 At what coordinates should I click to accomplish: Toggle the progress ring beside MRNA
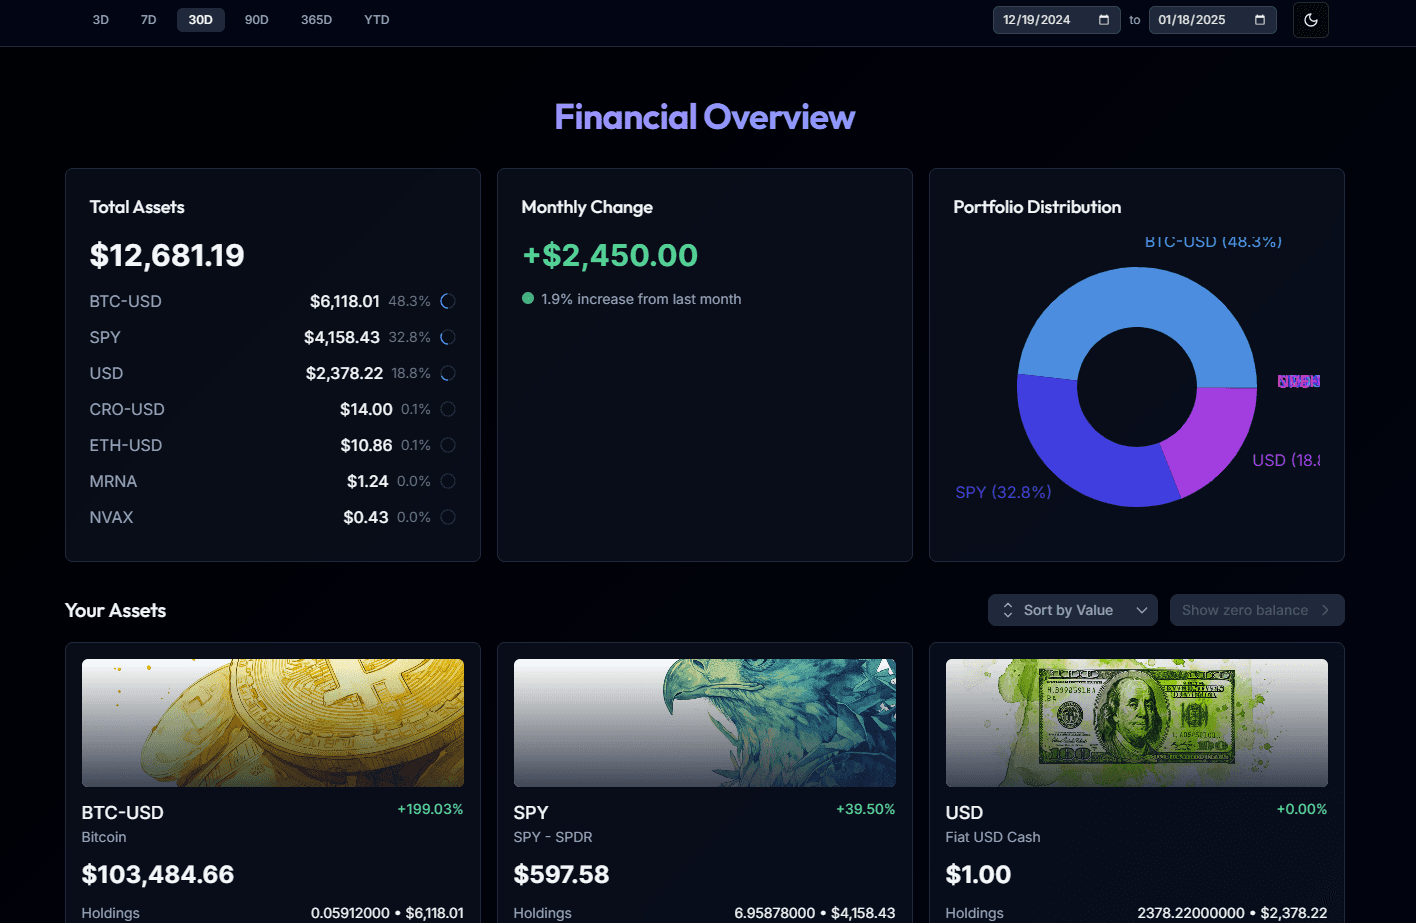[x=448, y=480]
